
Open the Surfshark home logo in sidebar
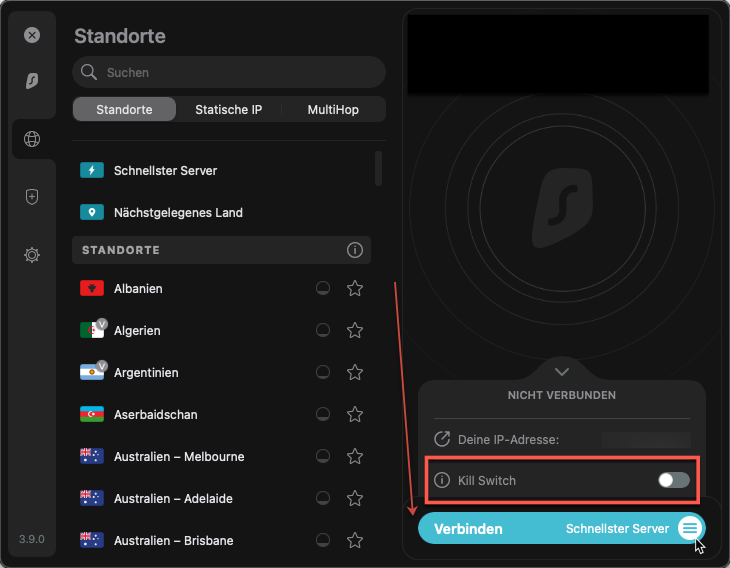pos(32,81)
